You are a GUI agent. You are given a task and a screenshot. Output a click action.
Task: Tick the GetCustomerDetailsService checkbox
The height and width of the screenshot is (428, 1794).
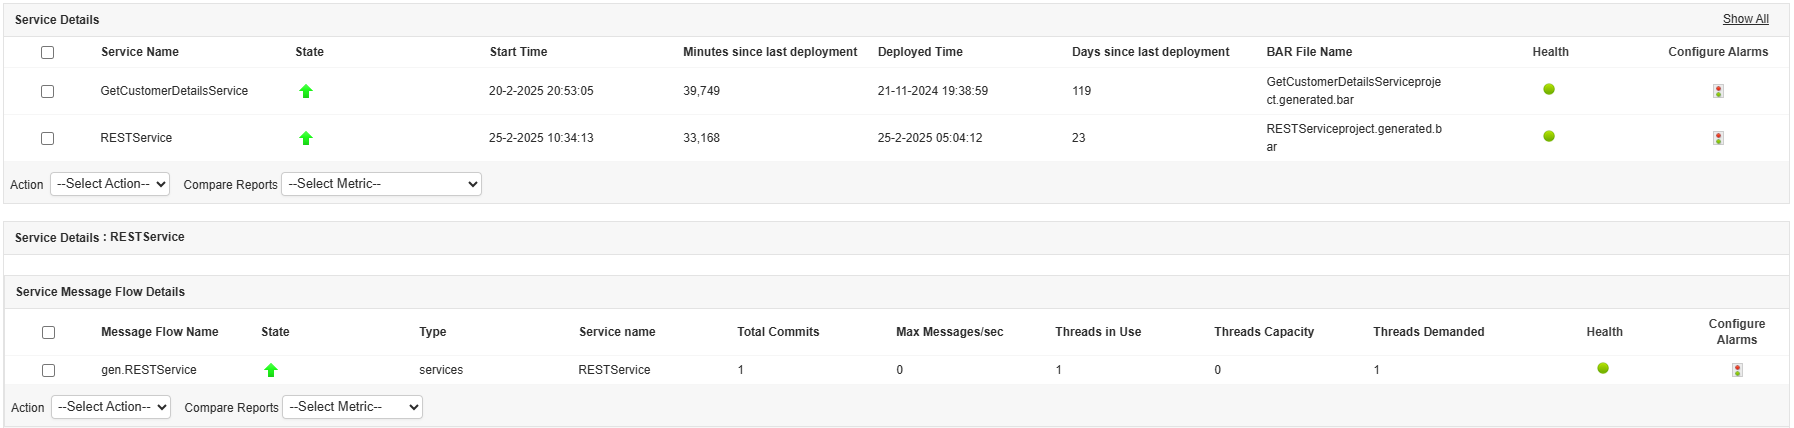coord(47,91)
